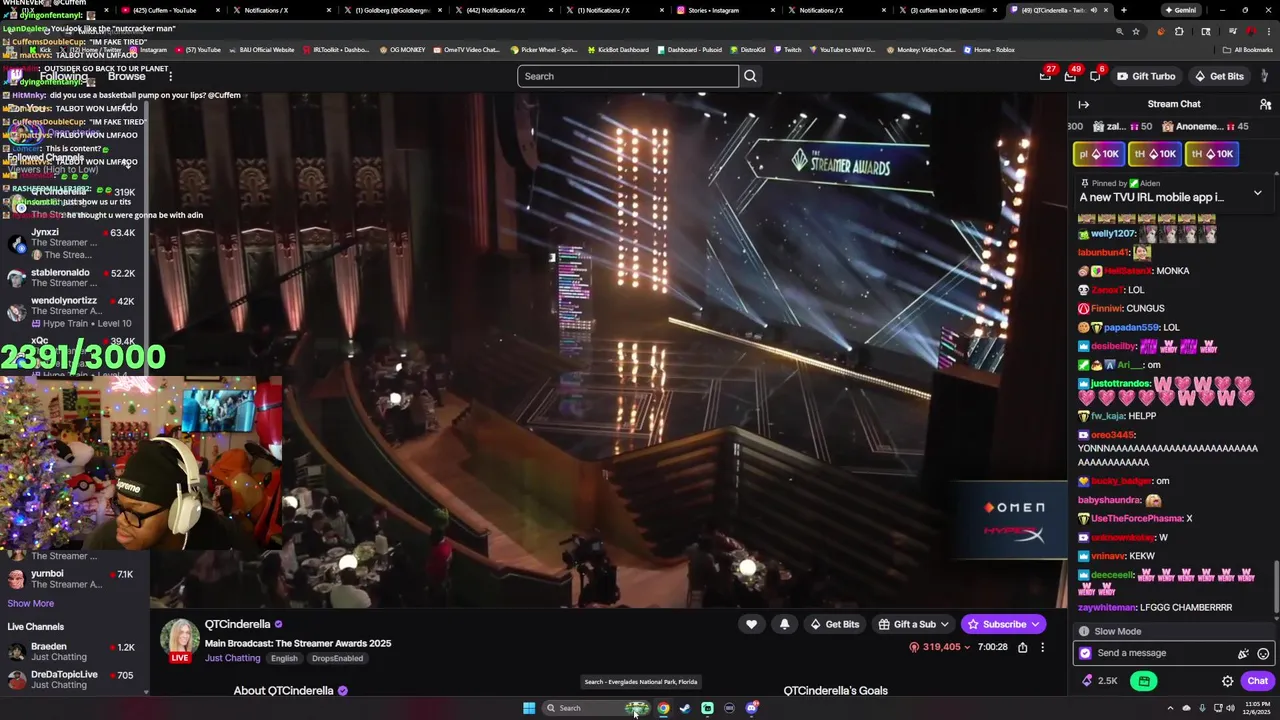Open the Browse menu item
Screen dimensions: 1280x720
126,76
